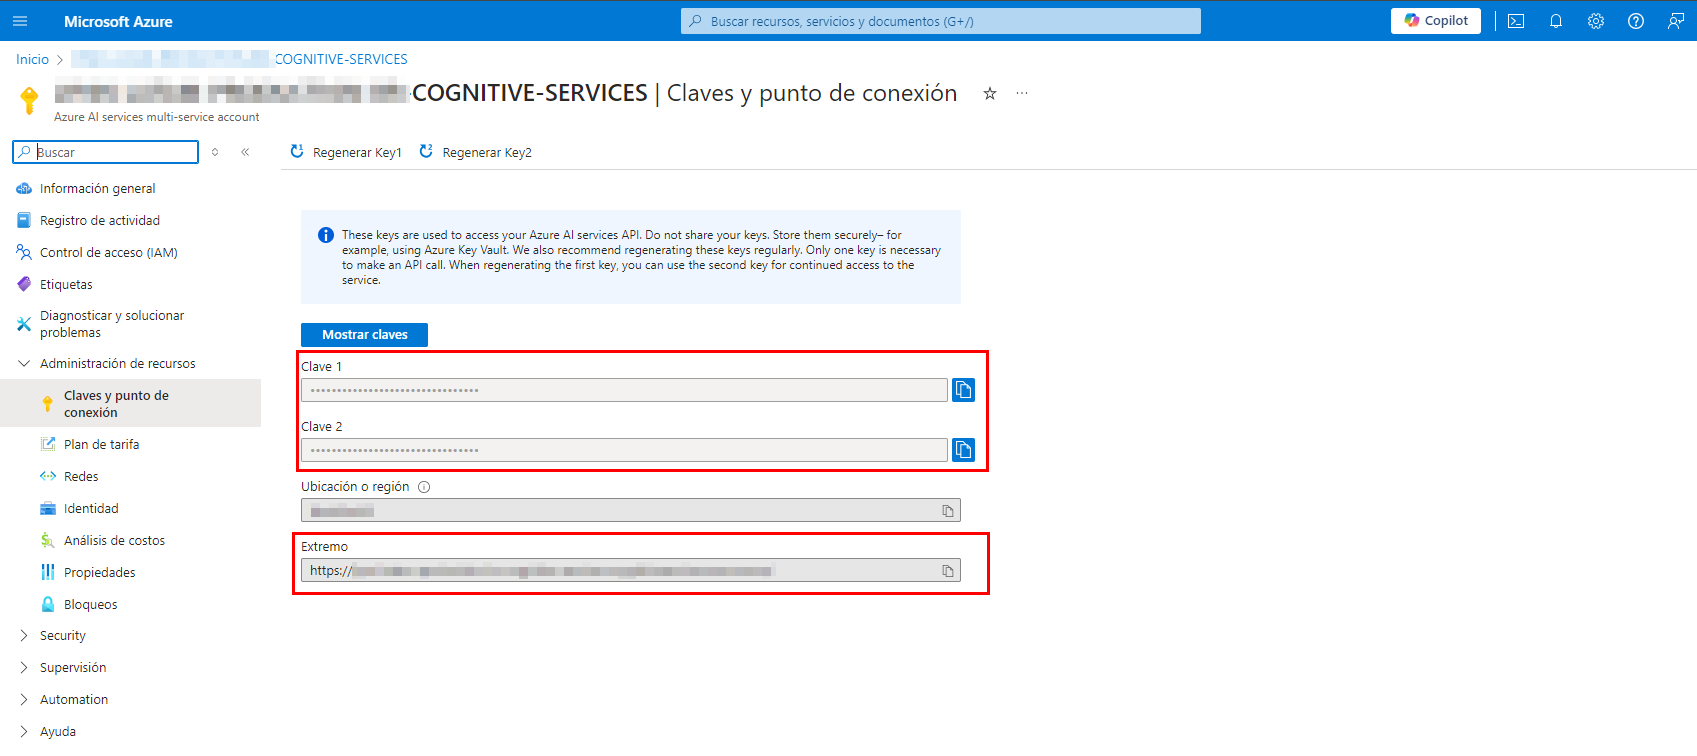
Task: Copy Clave 1 to clipboard
Action: (x=963, y=389)
